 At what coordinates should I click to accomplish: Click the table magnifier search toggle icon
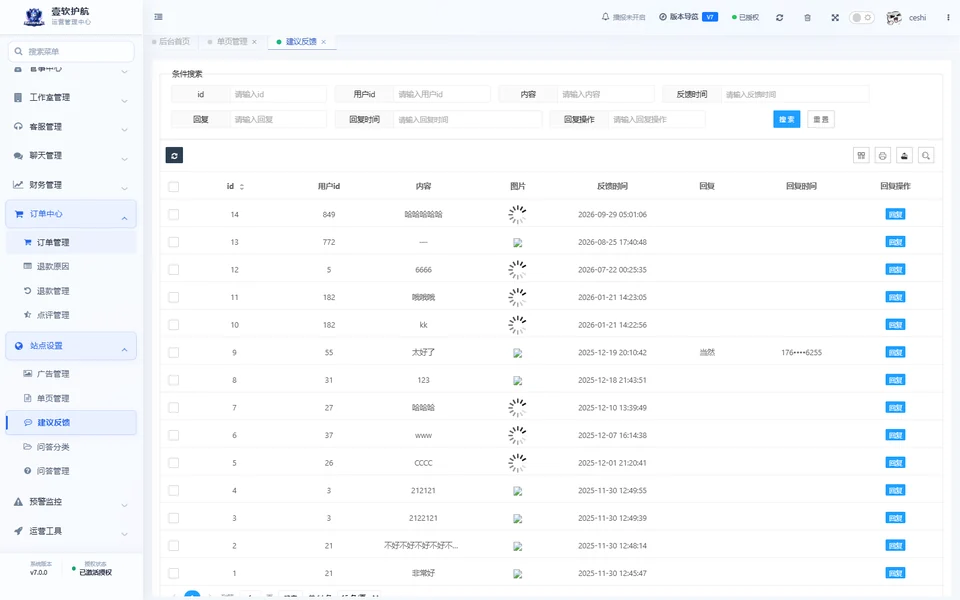coord(926,156)
